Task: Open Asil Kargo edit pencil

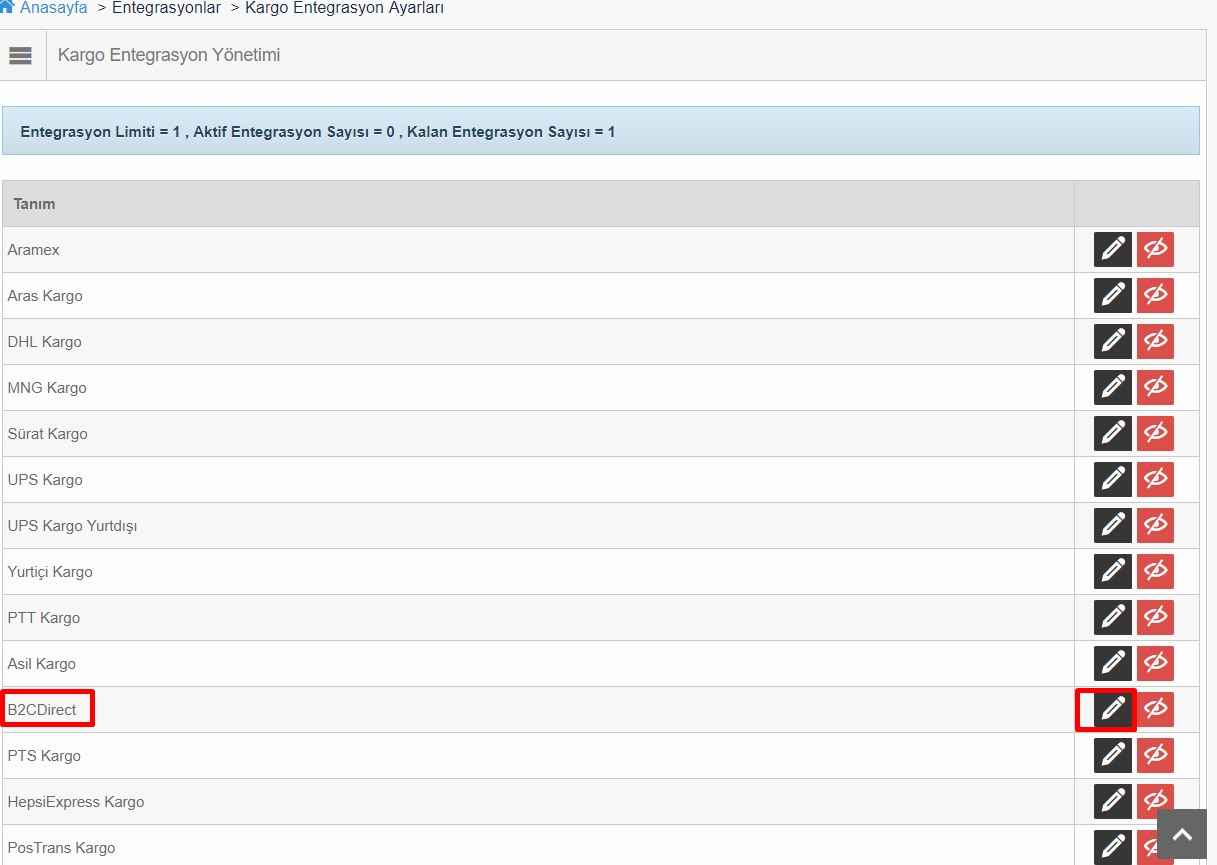Action: point(1113,664)
